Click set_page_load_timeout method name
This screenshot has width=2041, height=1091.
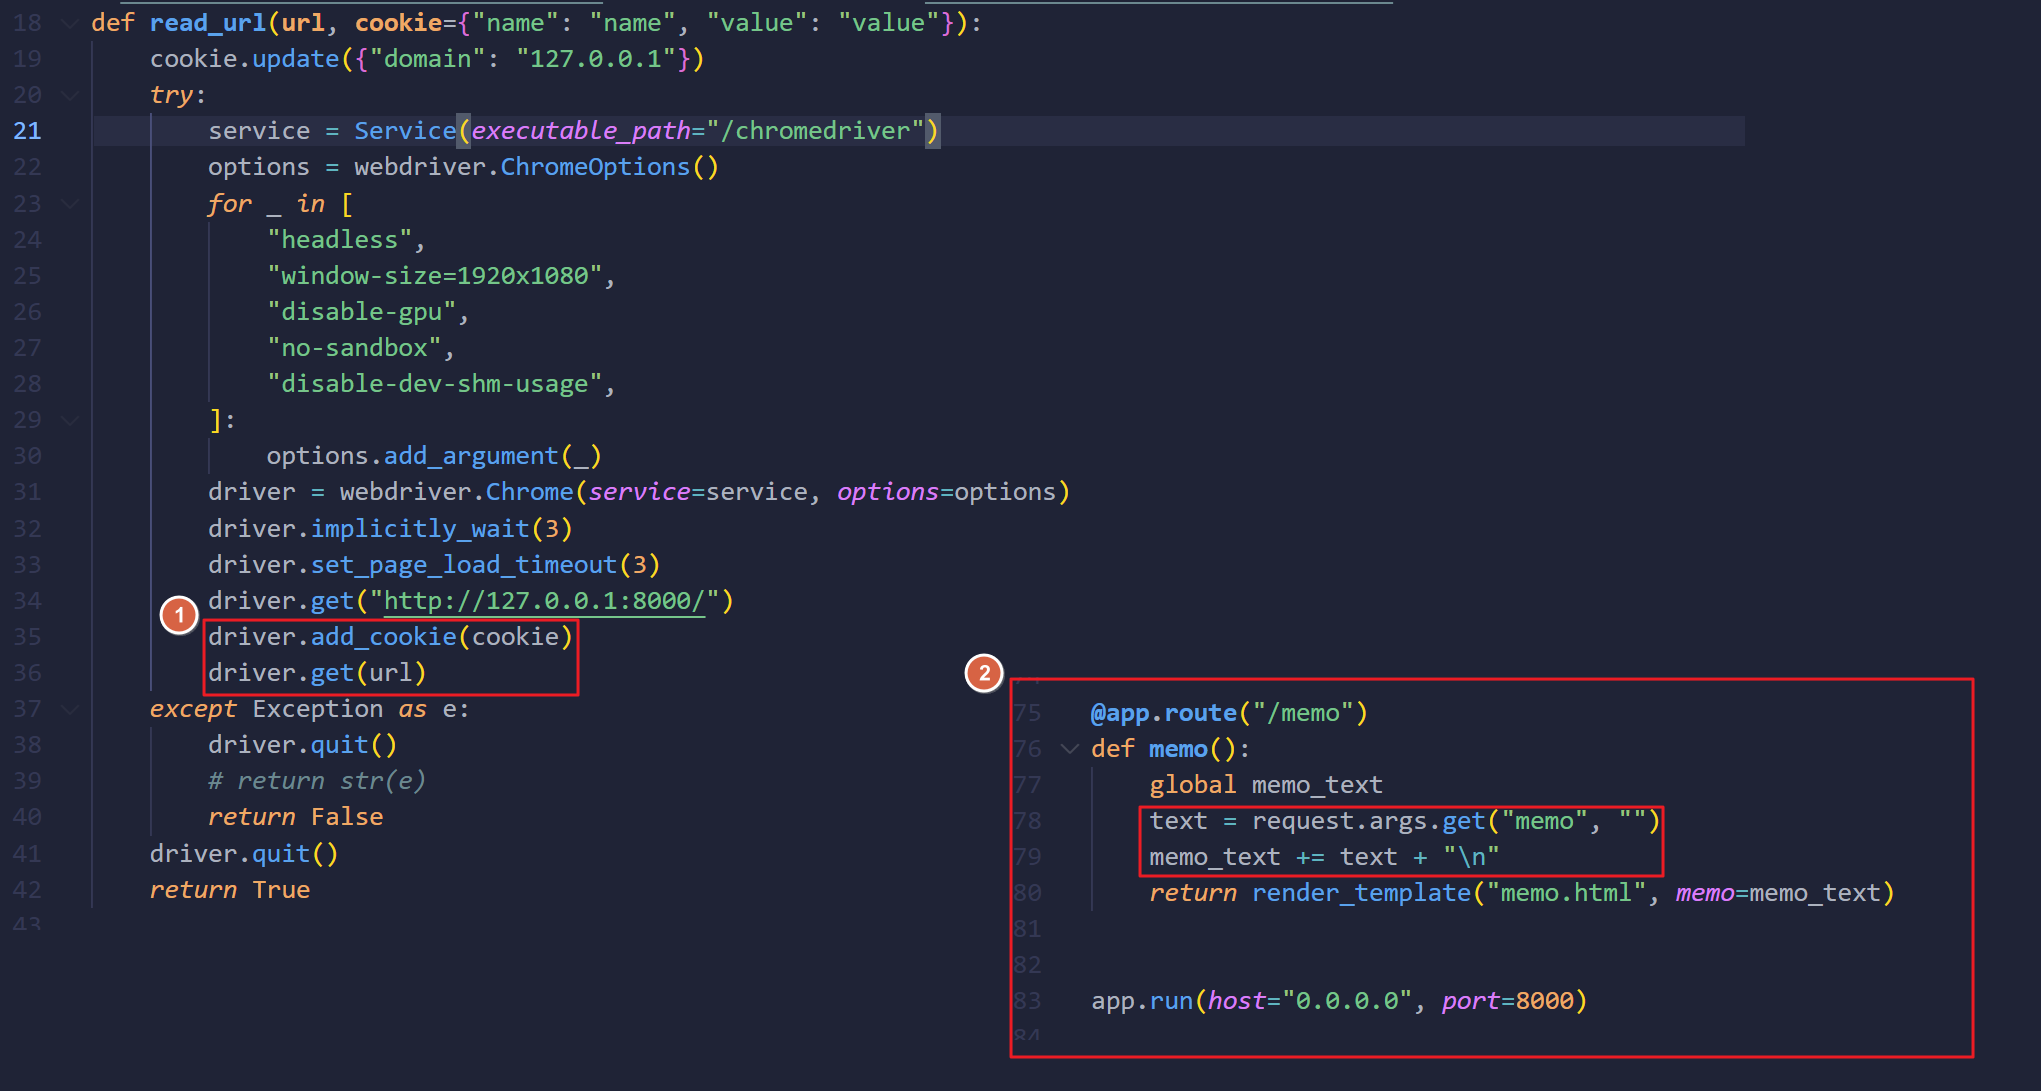click(463, 565)
